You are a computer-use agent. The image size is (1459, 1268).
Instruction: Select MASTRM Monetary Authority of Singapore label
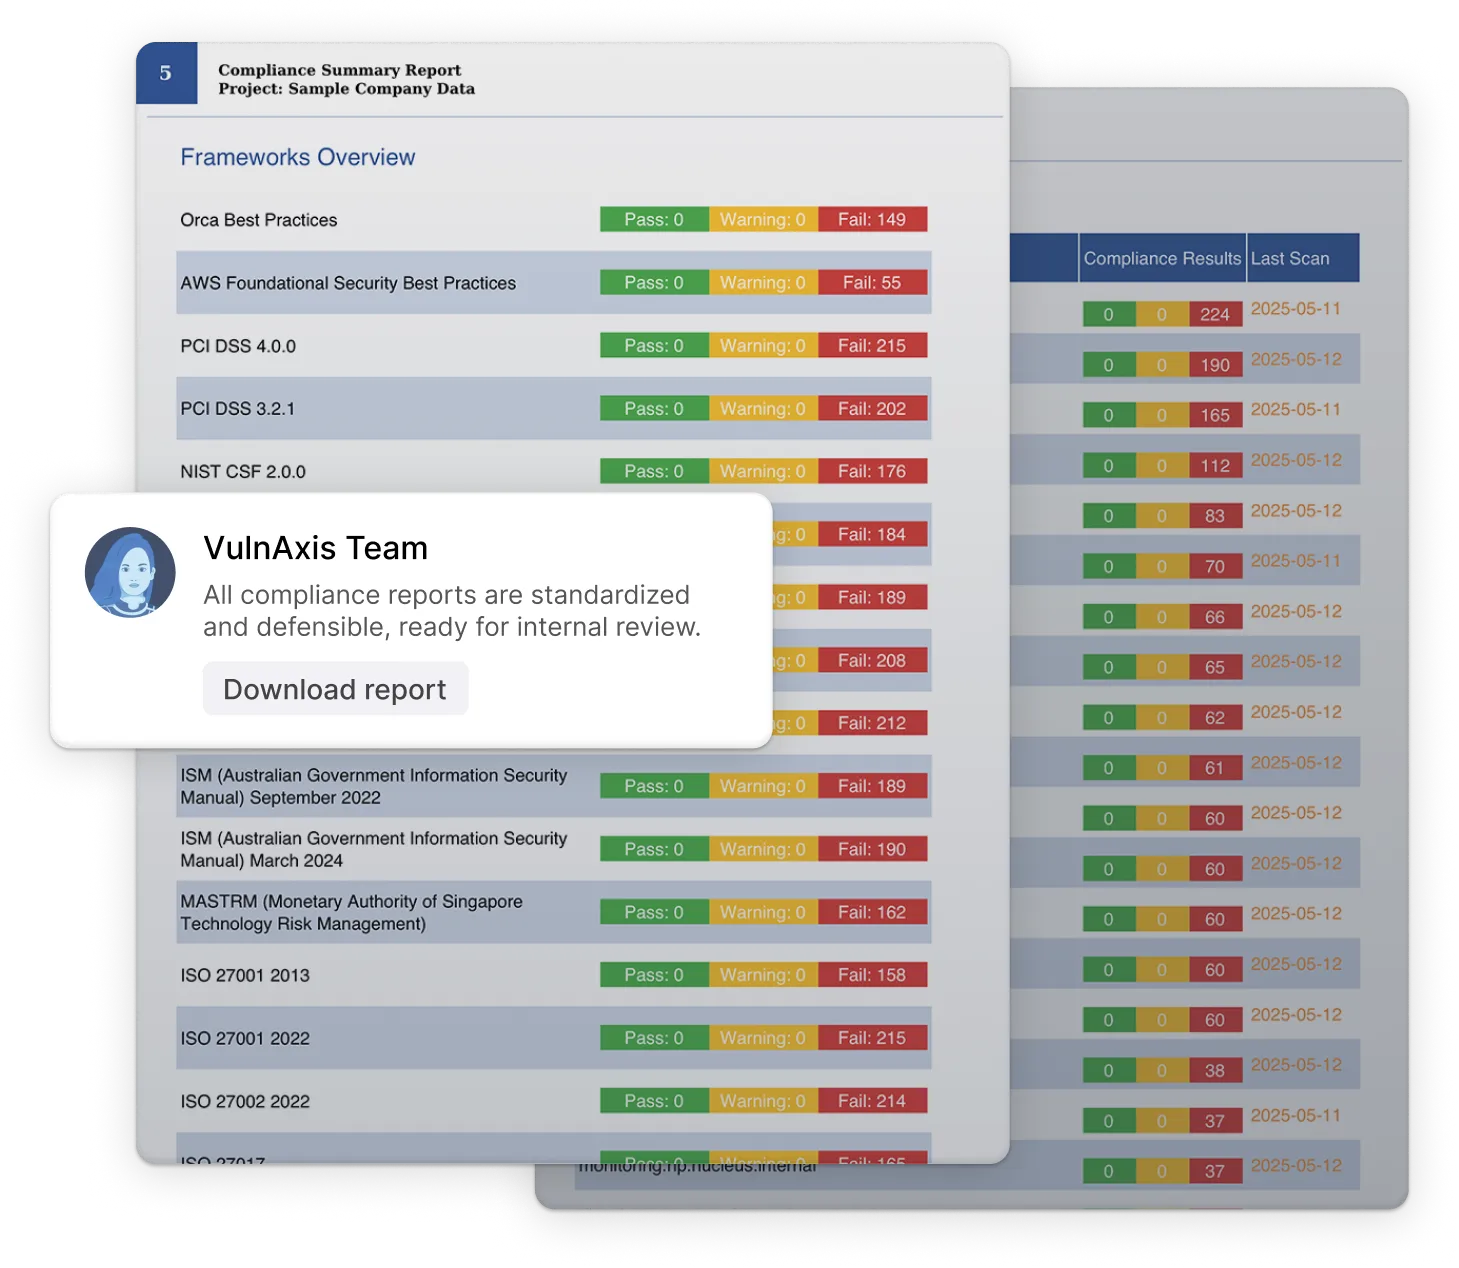351,912
